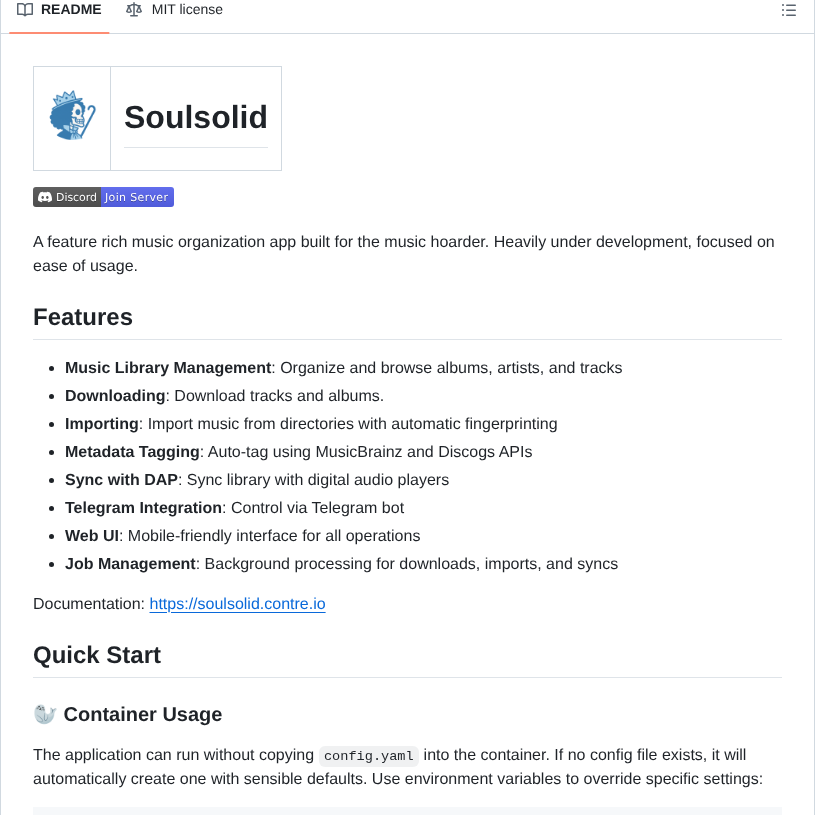815x815 pixels.
Task: Click the book icon beside README
Action: (x=25, y=10)
